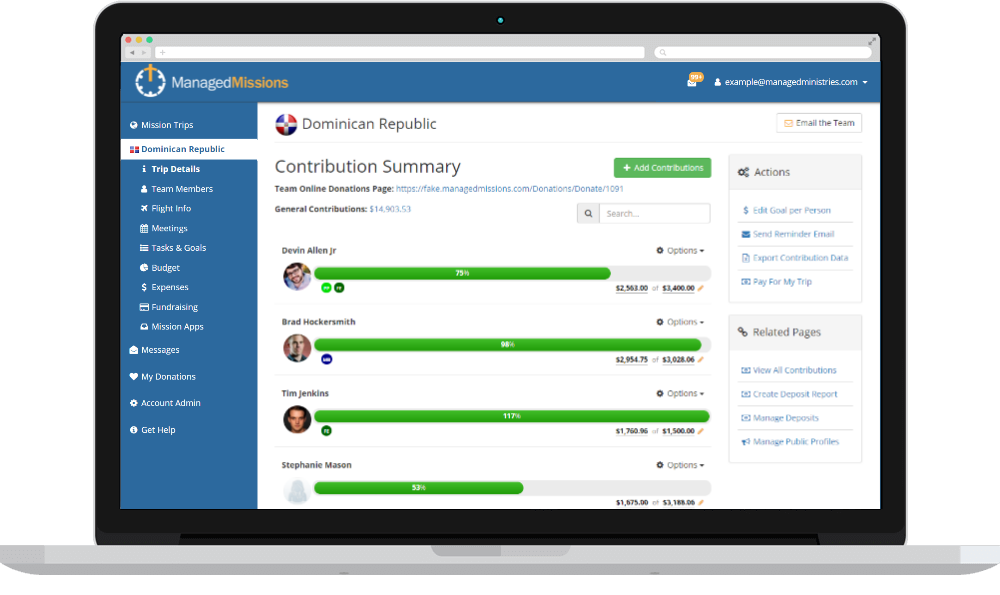Click Devin Allen Jr's avatar photo
This screenshot has height=595, width=1000.
point(297,277)
